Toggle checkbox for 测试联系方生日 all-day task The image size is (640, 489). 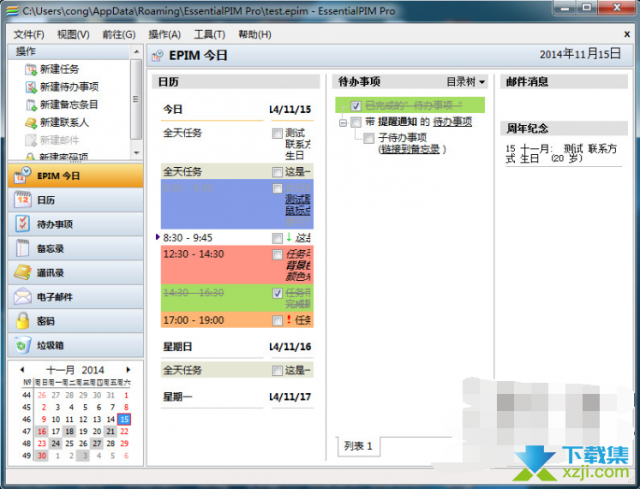pos(277,133)
